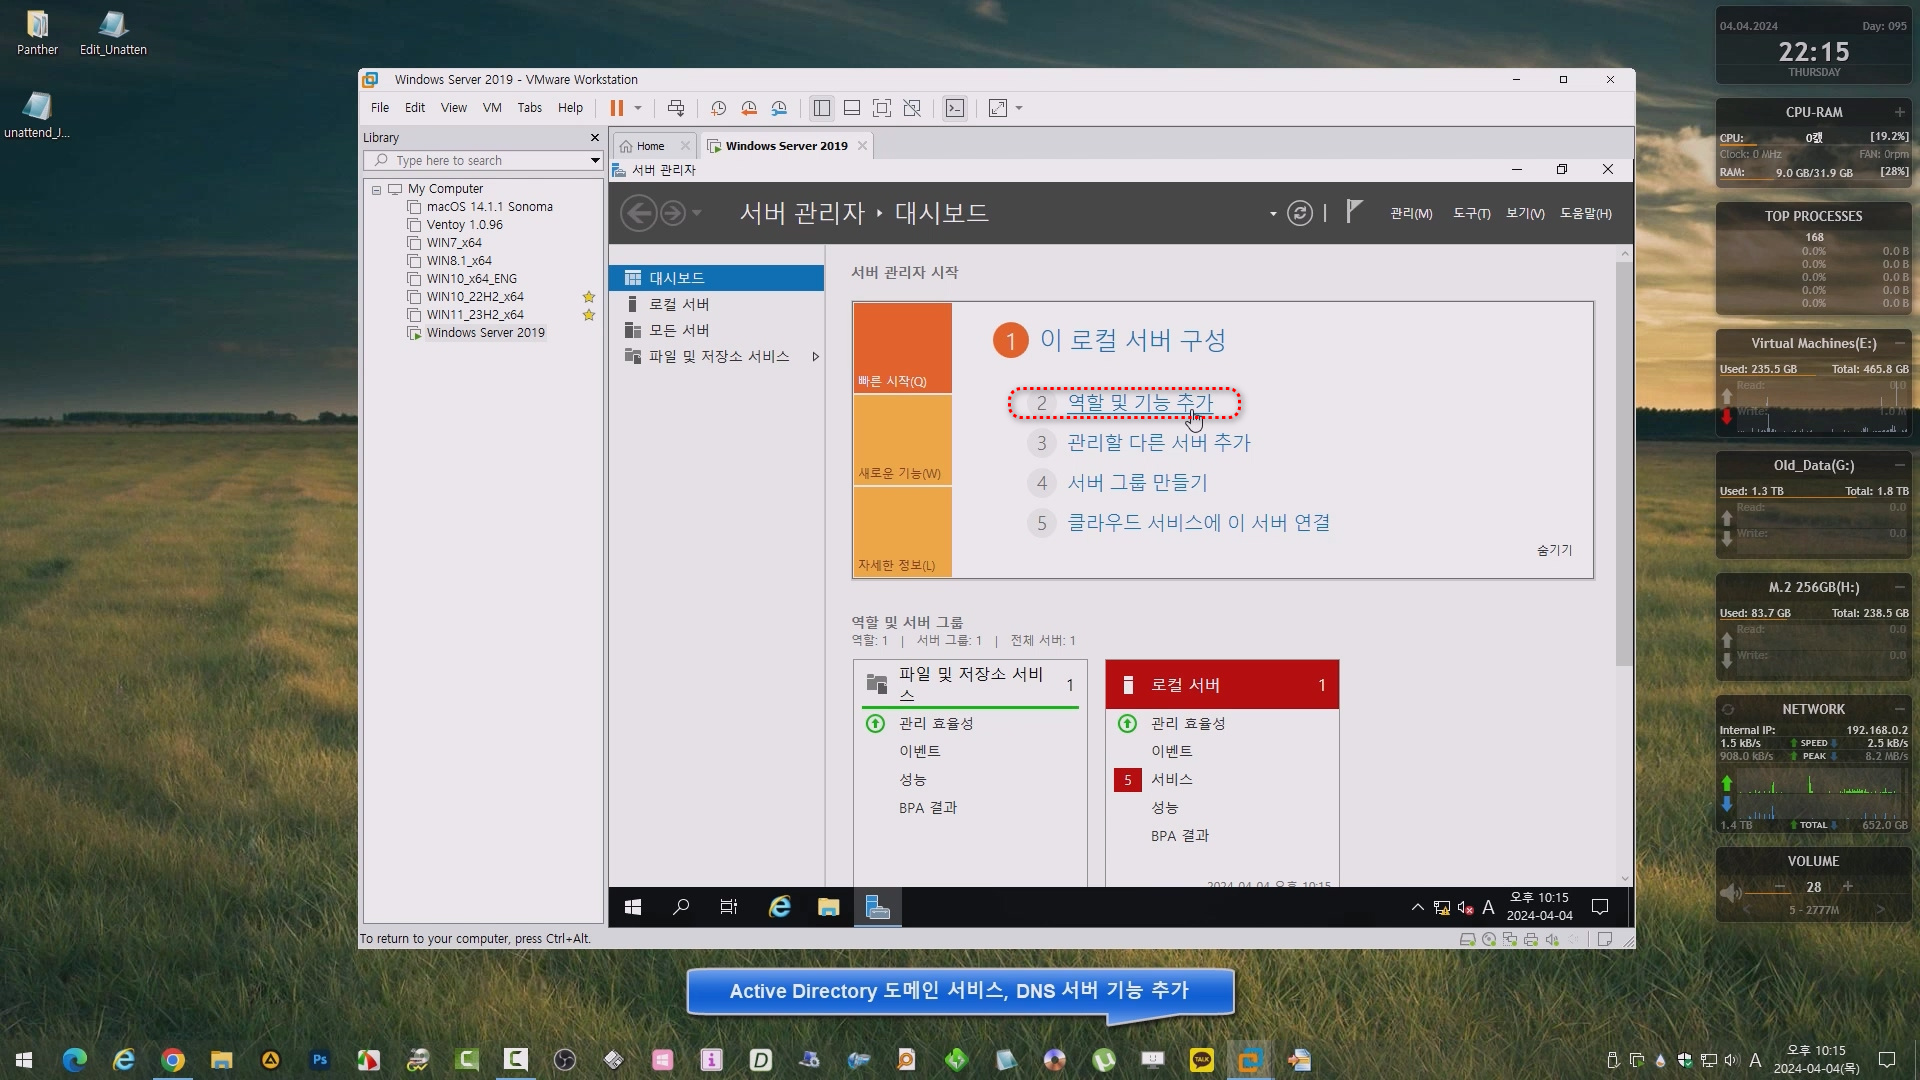Open the VM menu

click(492, 108)
